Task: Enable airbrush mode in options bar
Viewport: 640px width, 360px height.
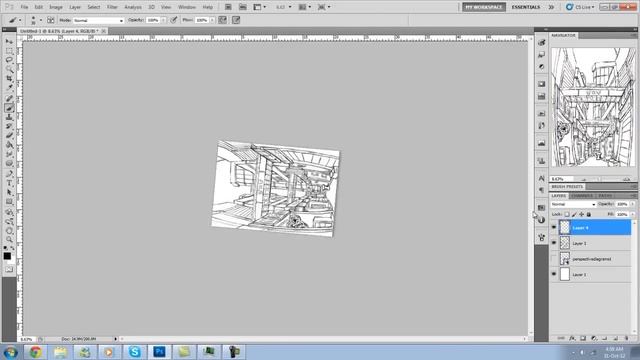Action: point(222,20)
